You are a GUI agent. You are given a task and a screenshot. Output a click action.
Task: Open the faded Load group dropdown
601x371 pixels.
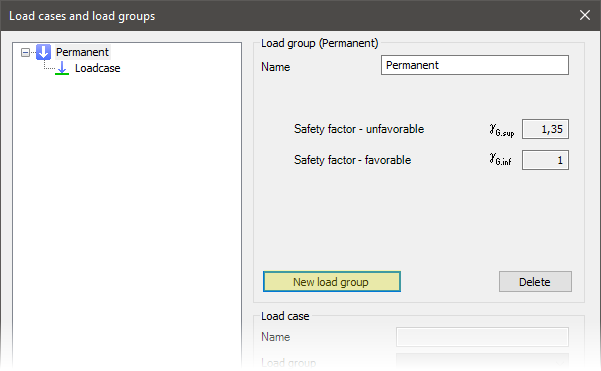pos(482,362)
